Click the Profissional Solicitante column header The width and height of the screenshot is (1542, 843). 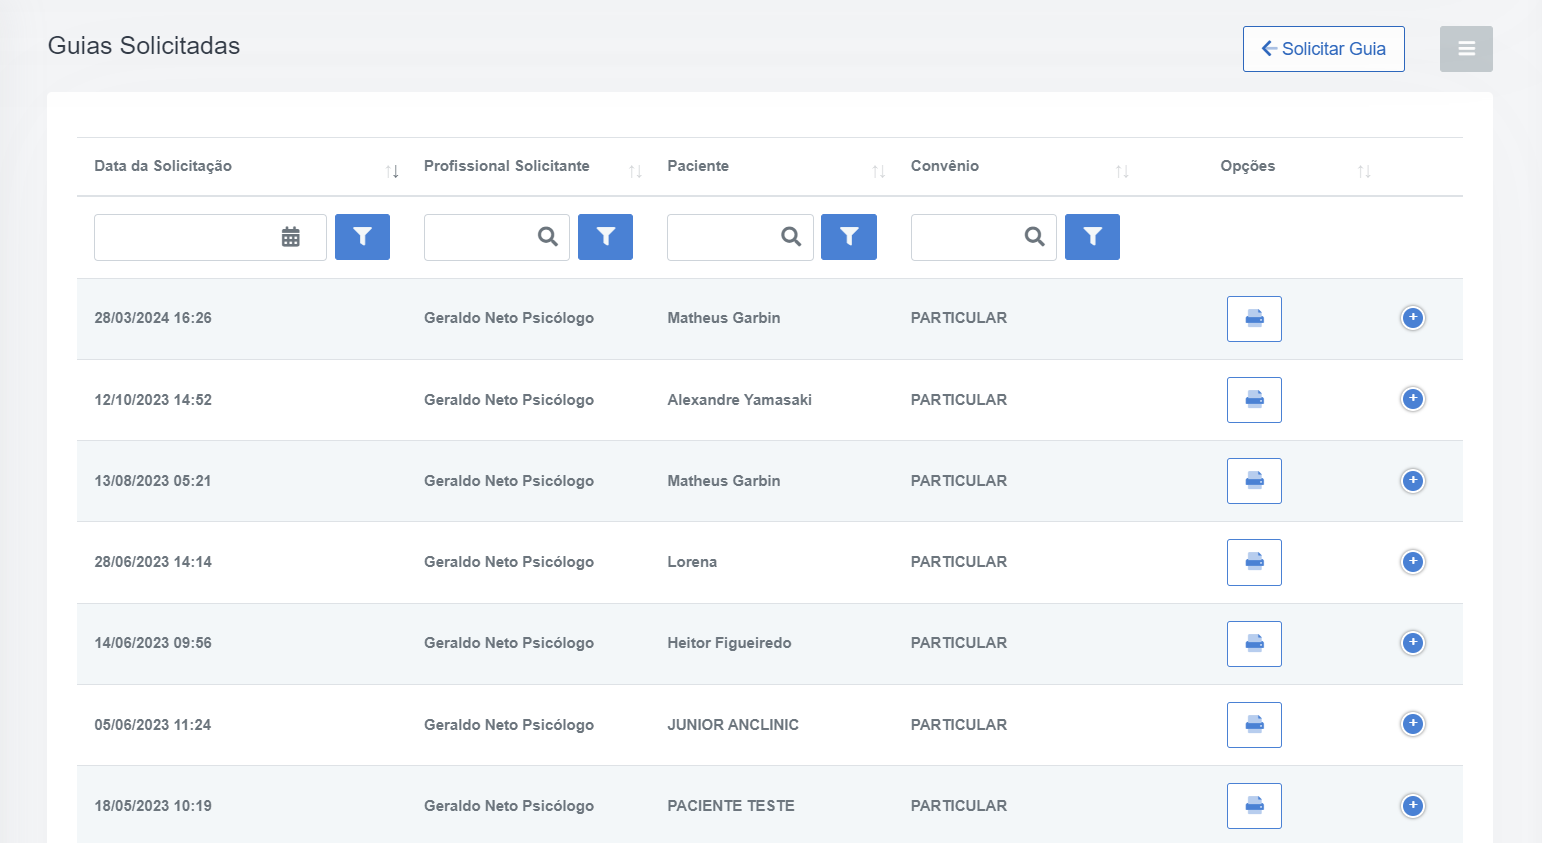507,166
